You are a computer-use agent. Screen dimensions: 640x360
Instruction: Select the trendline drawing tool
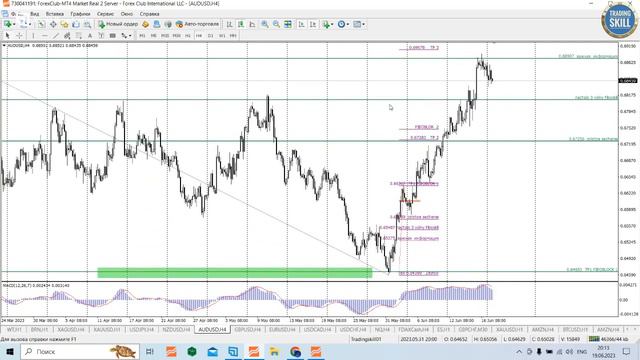56,36
